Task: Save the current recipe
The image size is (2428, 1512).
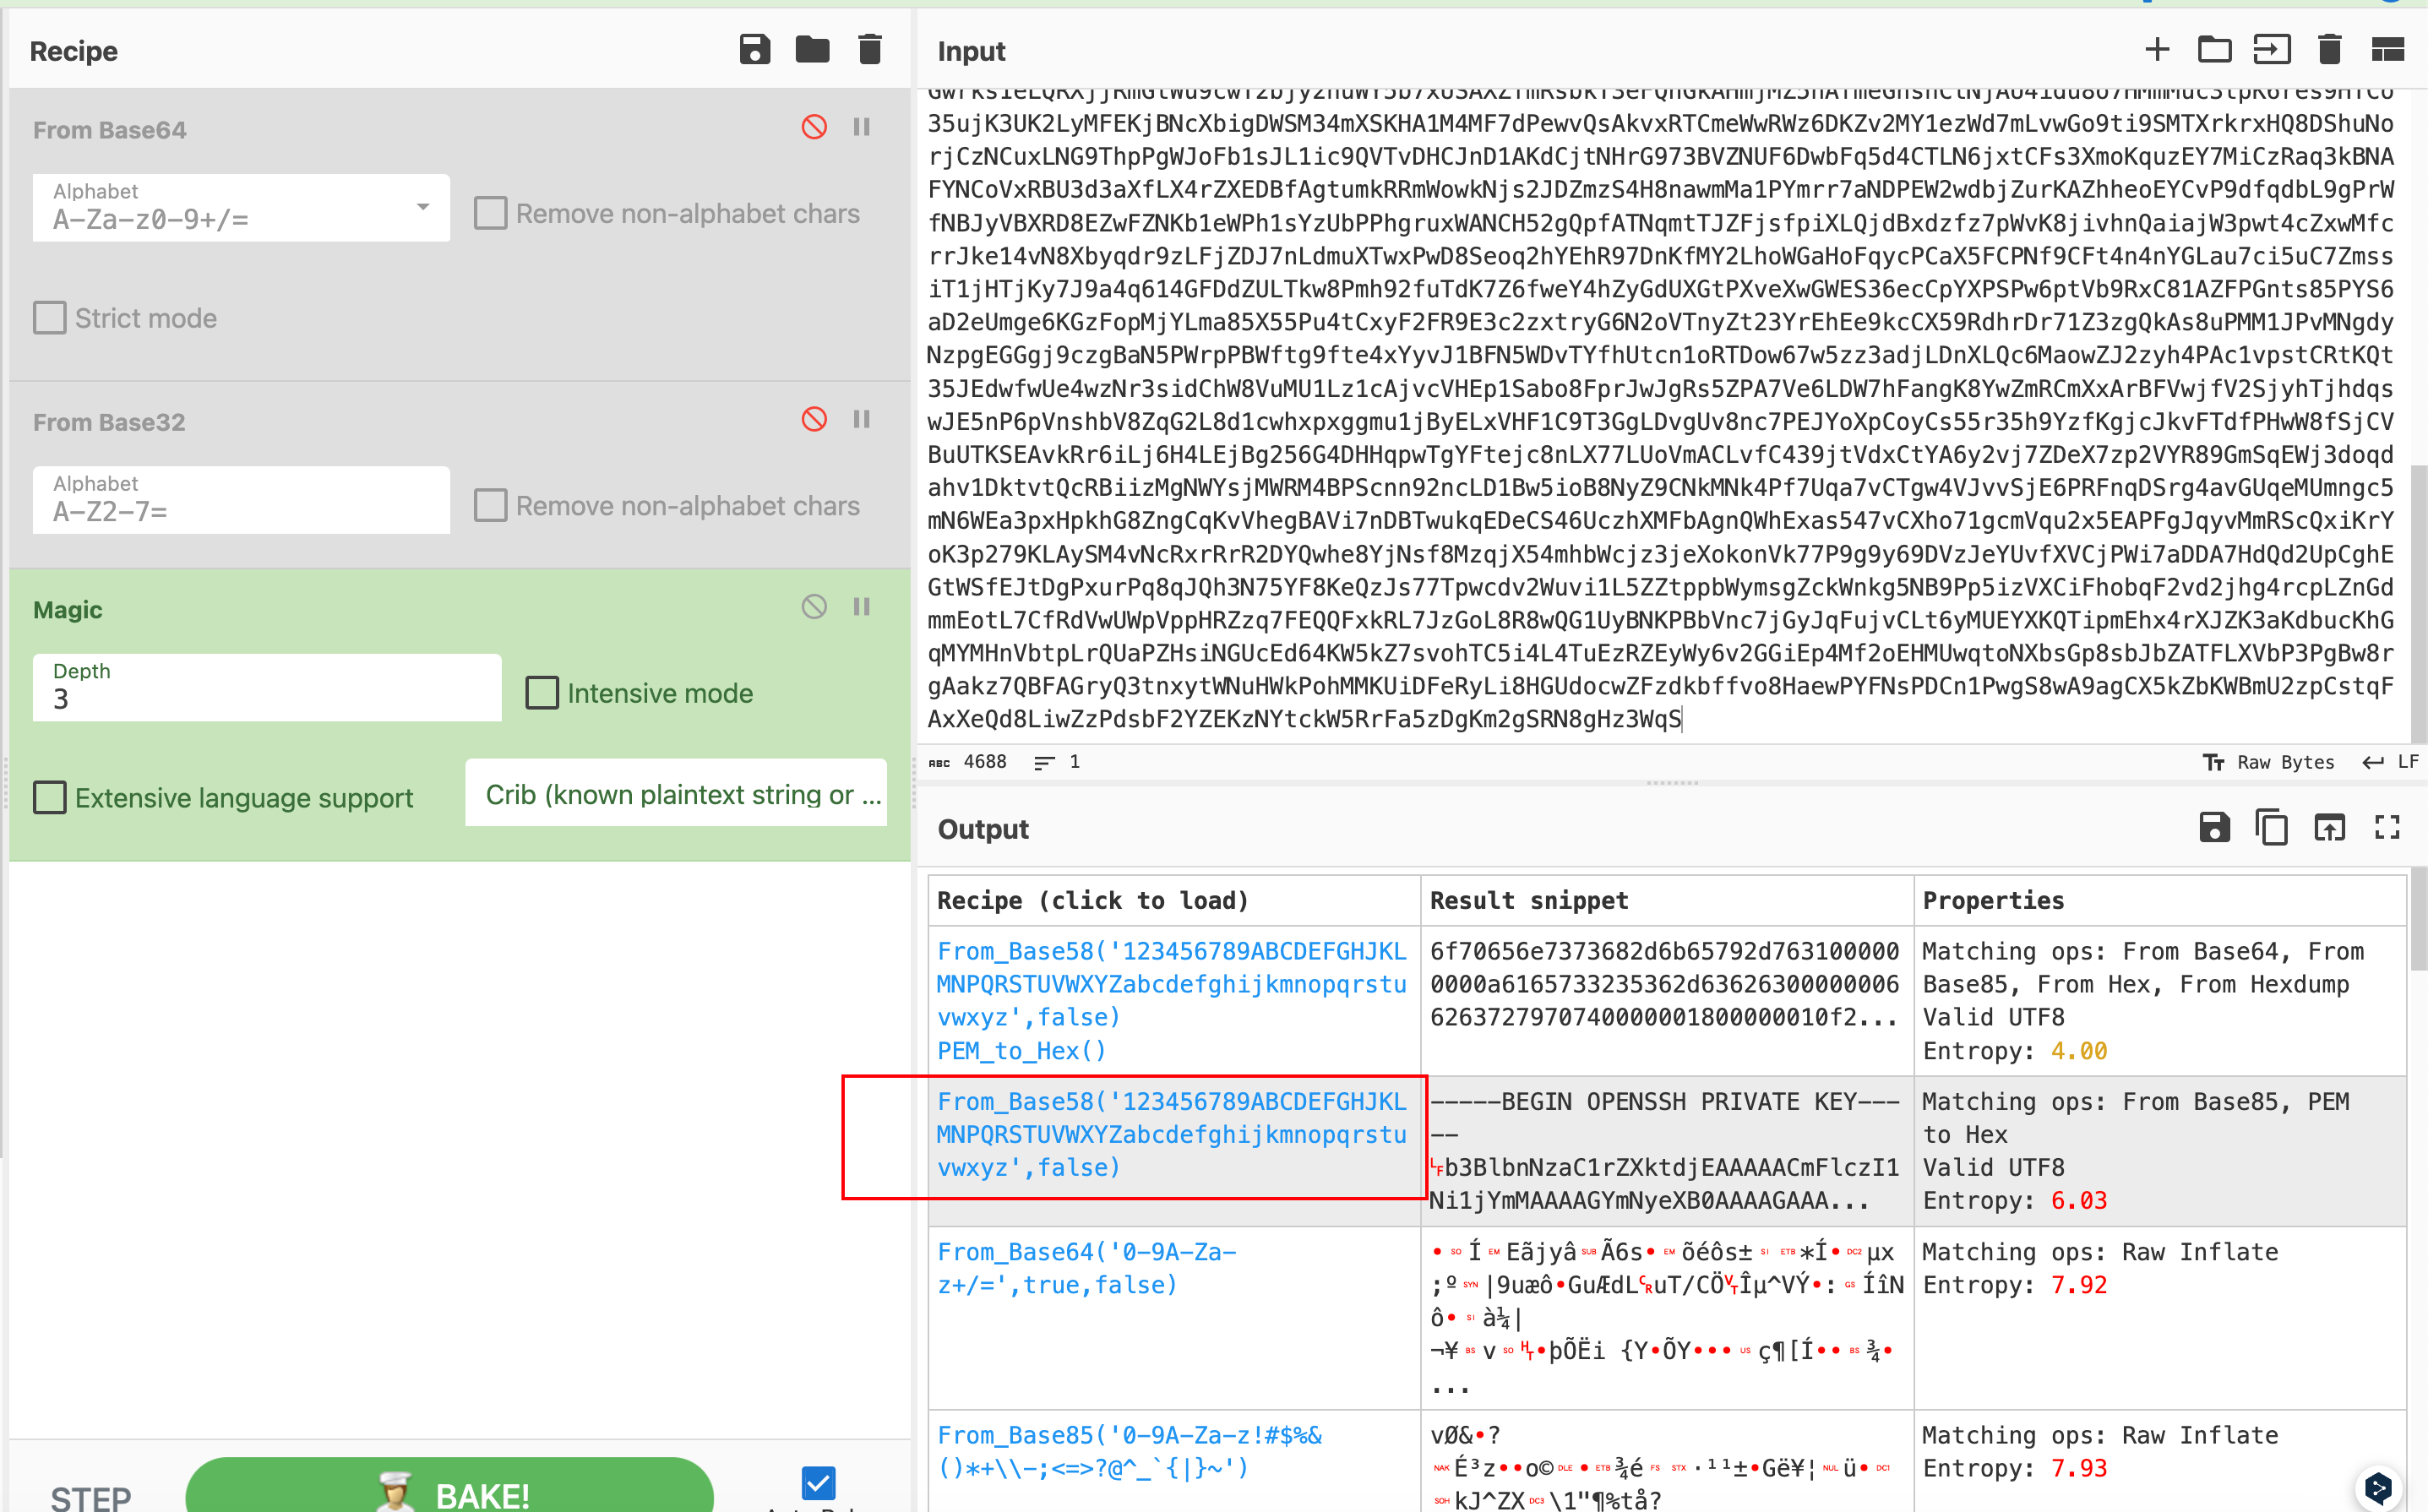Action: tap(754, 49)
